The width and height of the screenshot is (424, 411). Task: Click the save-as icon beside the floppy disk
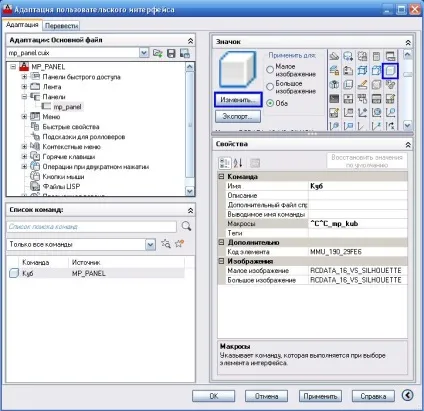185,53
